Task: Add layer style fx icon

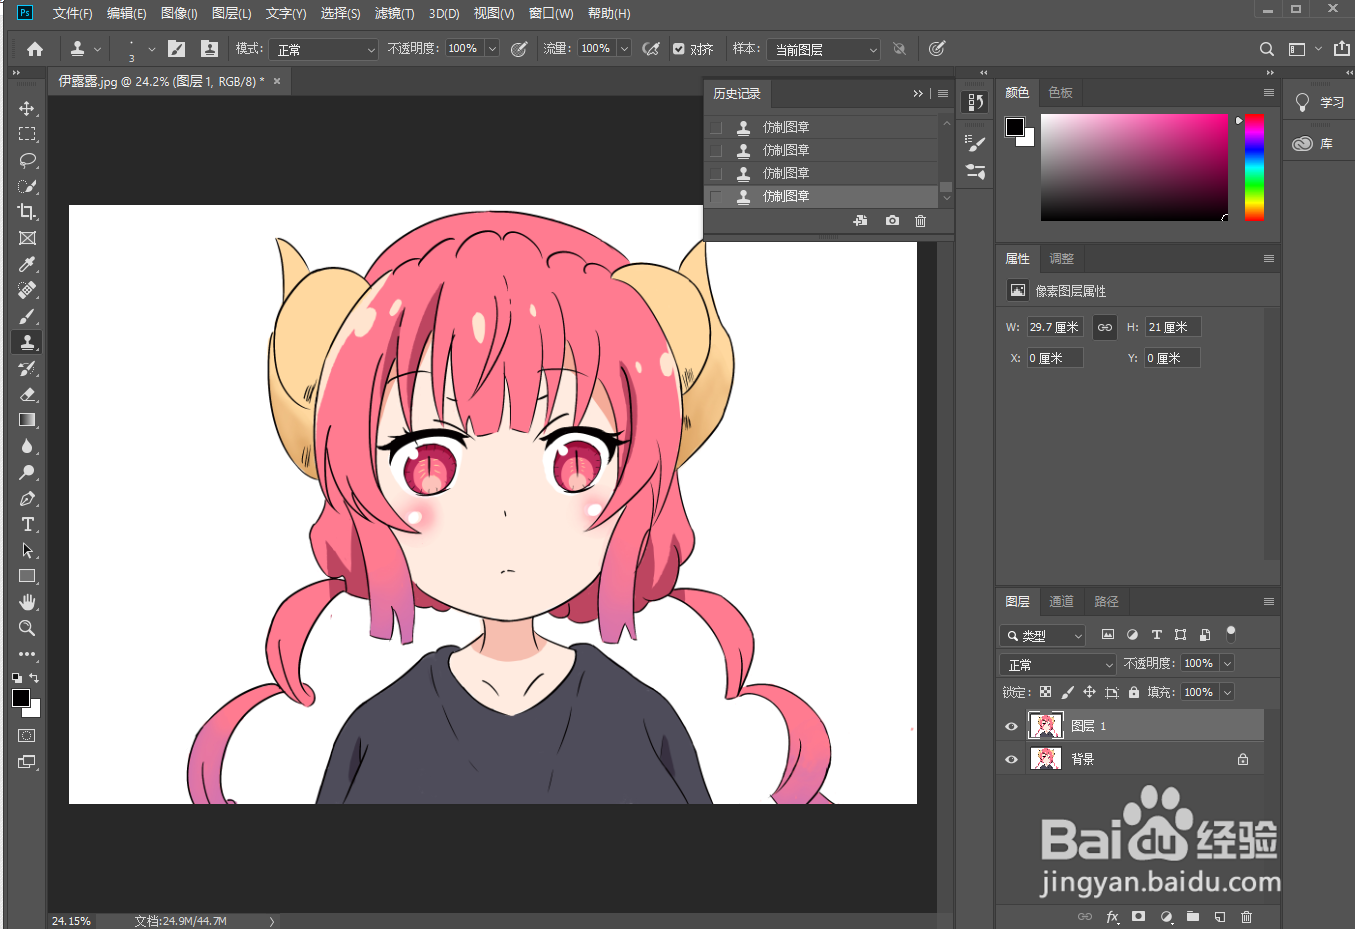Action: 1112,916
